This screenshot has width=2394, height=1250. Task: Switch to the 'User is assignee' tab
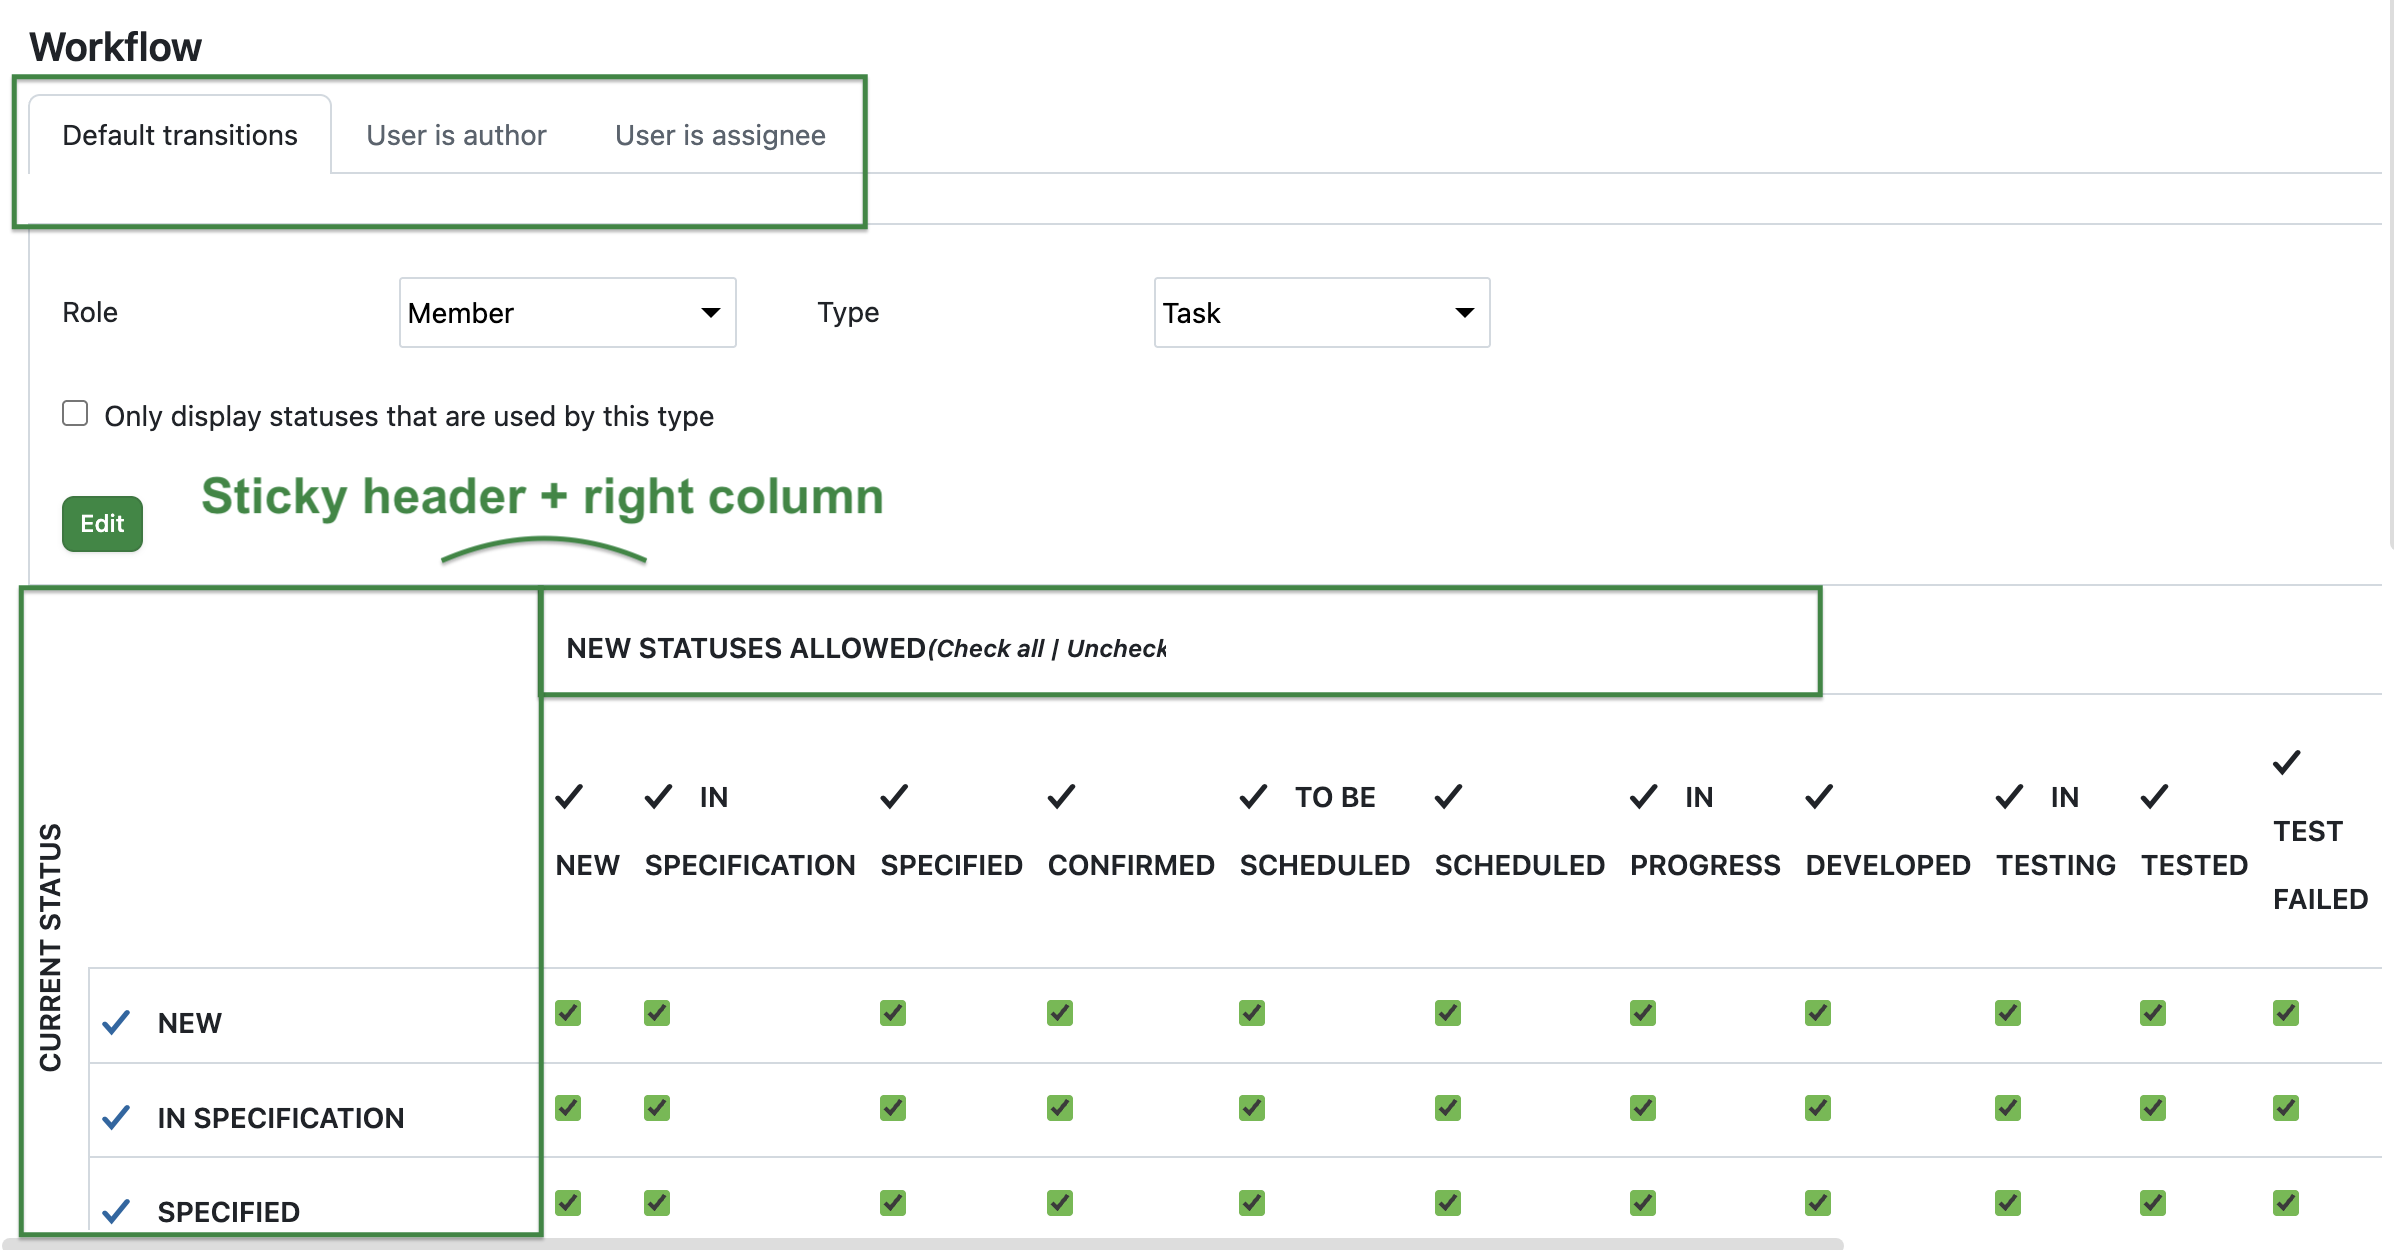click(720, 135)
